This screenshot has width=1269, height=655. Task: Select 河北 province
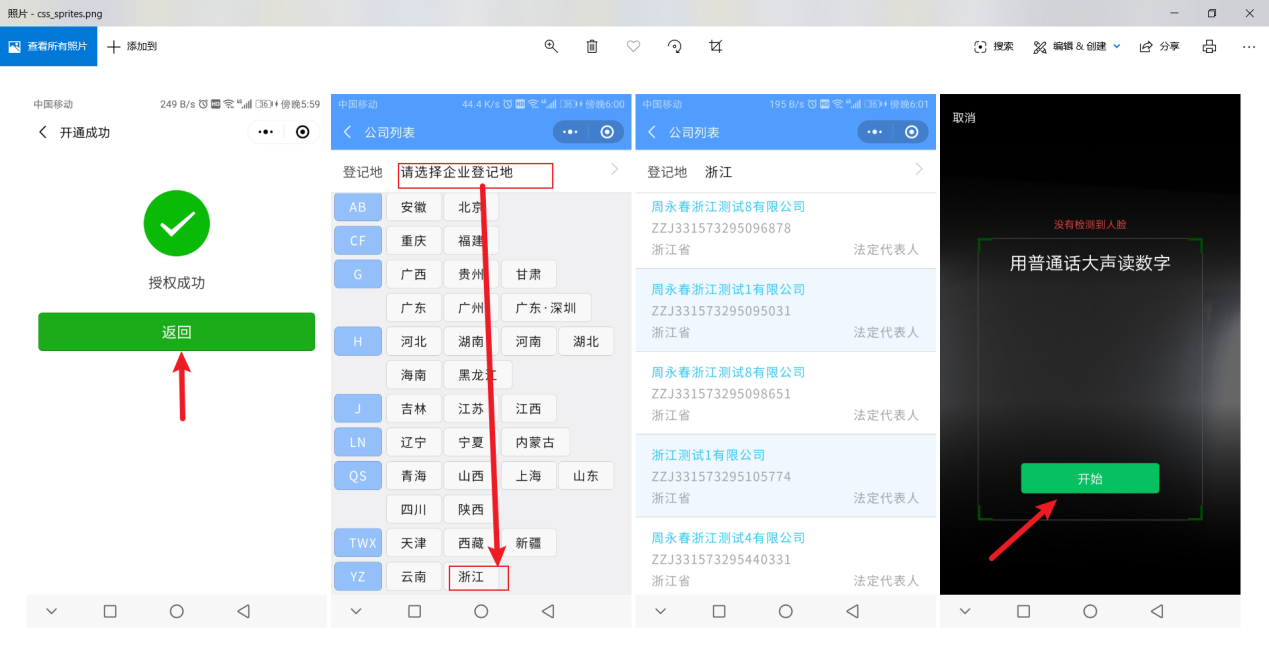click(x=414, y=341)
